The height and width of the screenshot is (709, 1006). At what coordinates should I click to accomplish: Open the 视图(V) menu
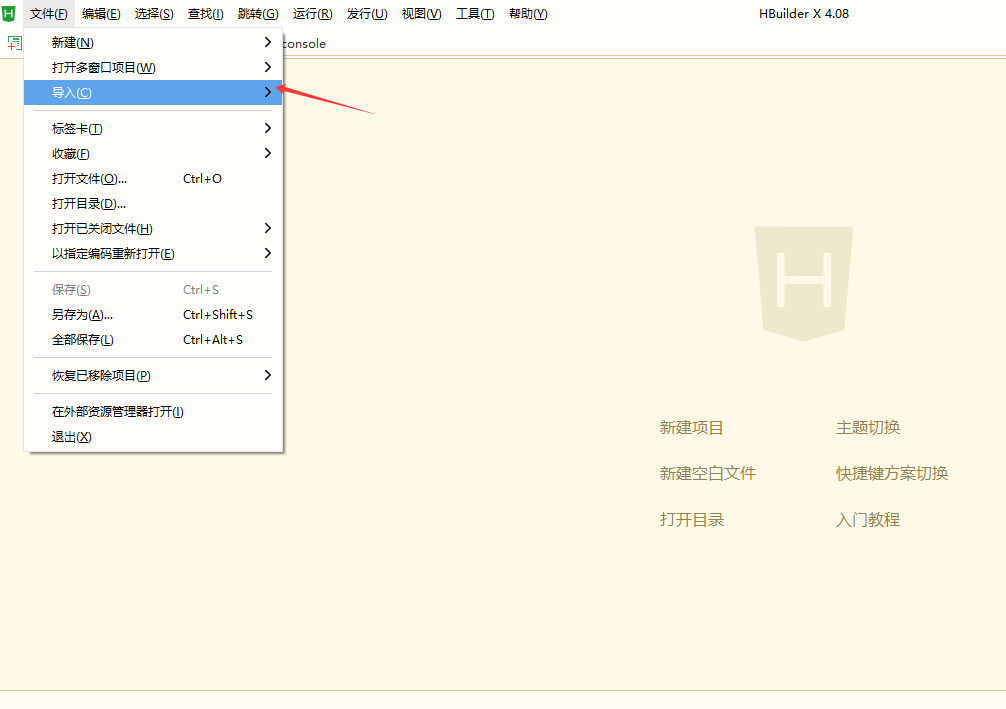pyautogui.click(x=422, y=13)
